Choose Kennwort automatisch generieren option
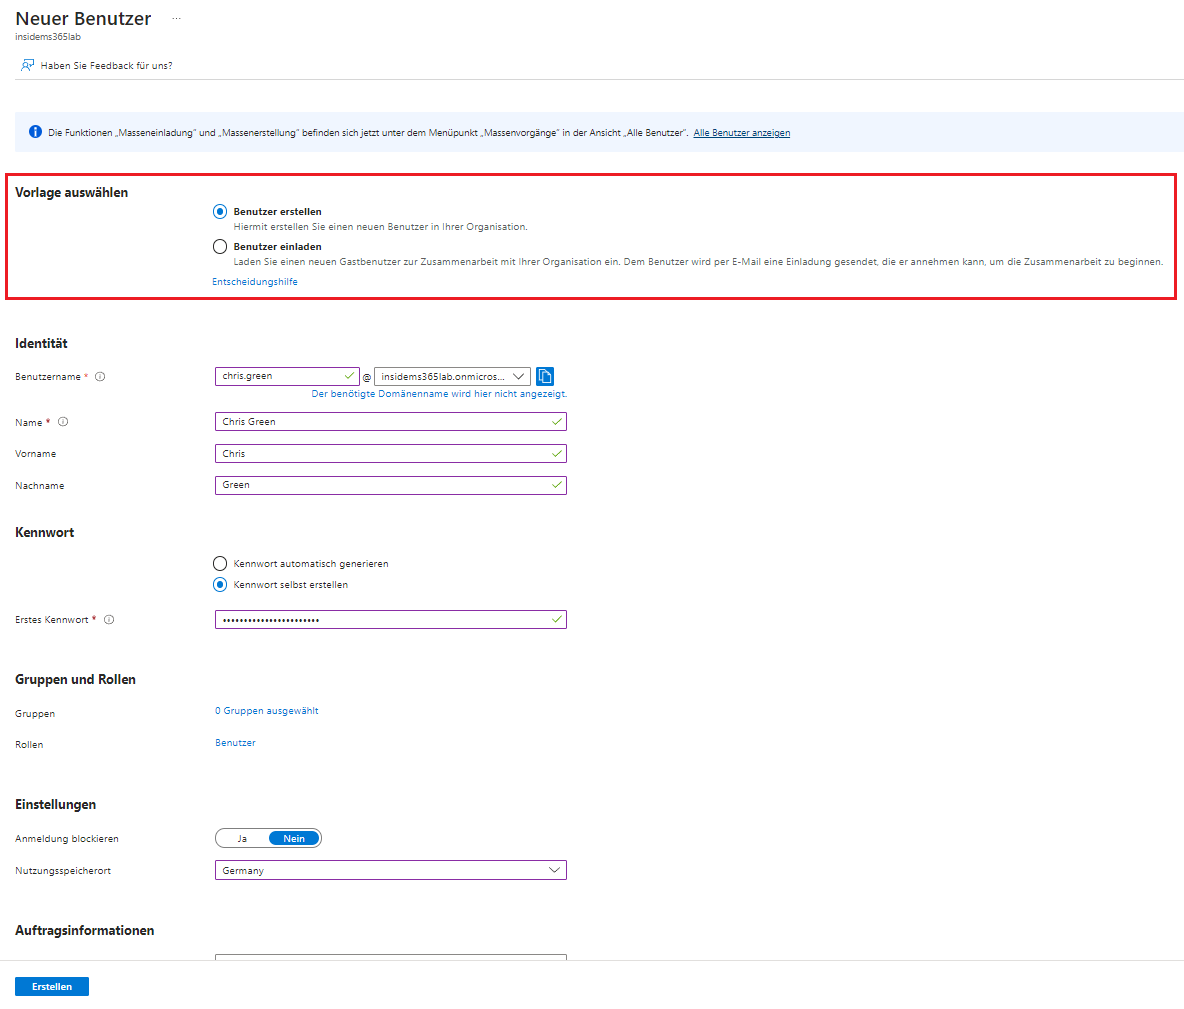 pyautogui.click(x=220, y=564)
